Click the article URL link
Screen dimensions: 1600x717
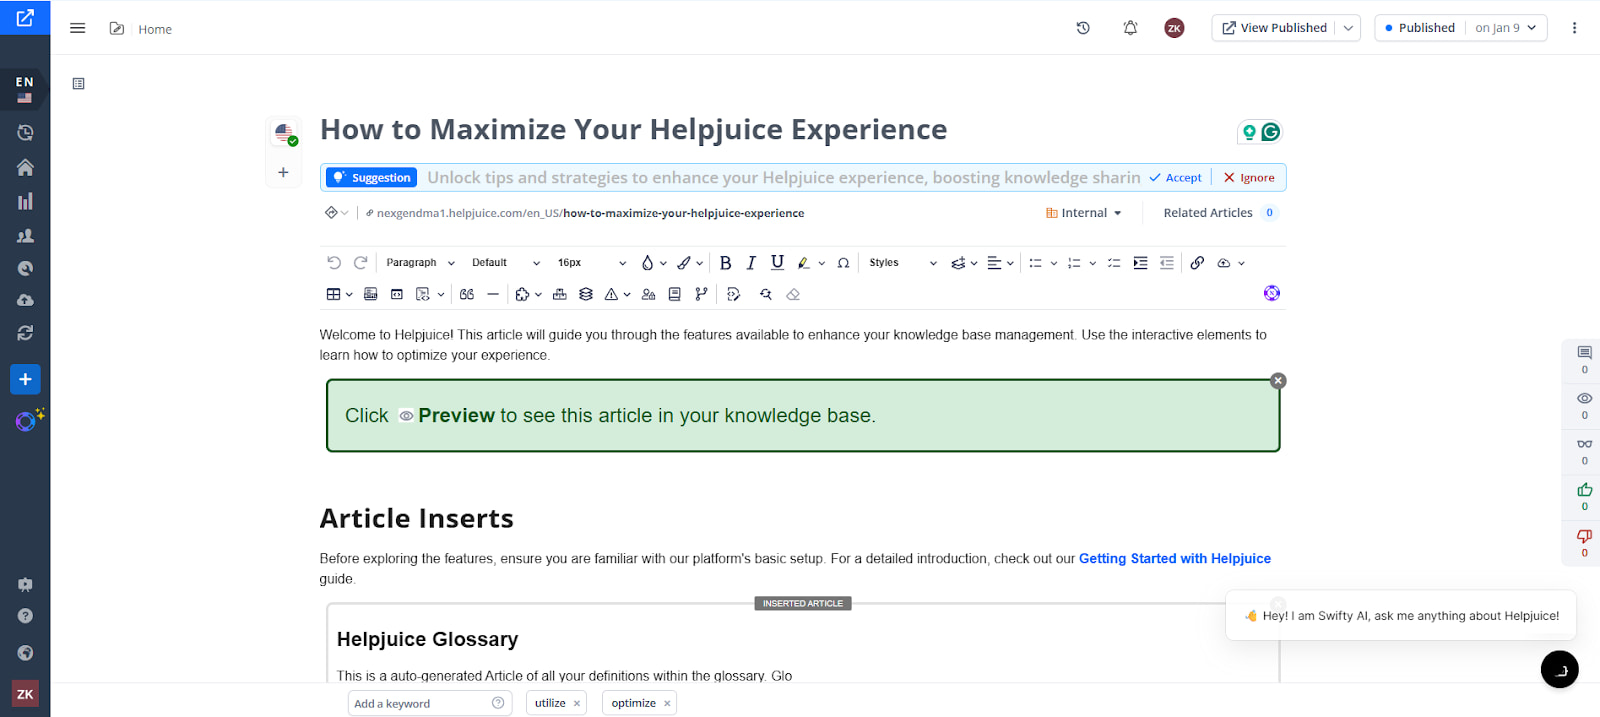(590, 213)
